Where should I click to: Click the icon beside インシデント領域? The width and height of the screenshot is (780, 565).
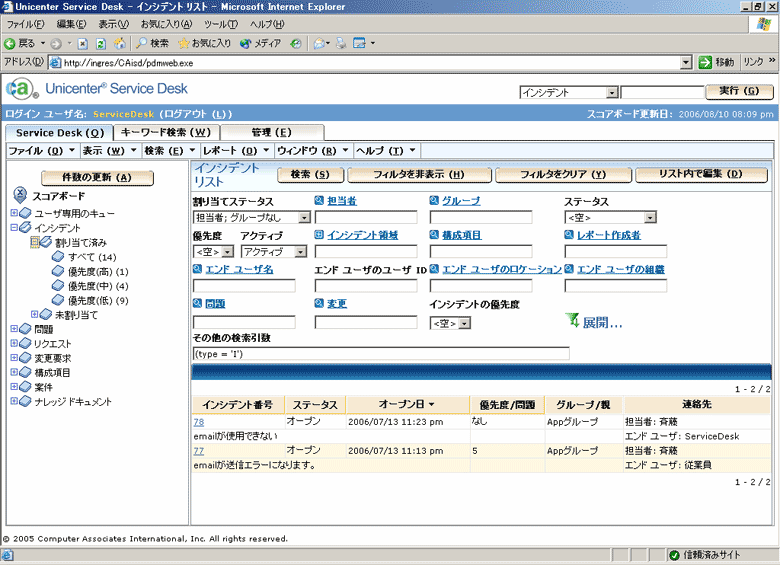pyautogui.click(x=319, y=235)
